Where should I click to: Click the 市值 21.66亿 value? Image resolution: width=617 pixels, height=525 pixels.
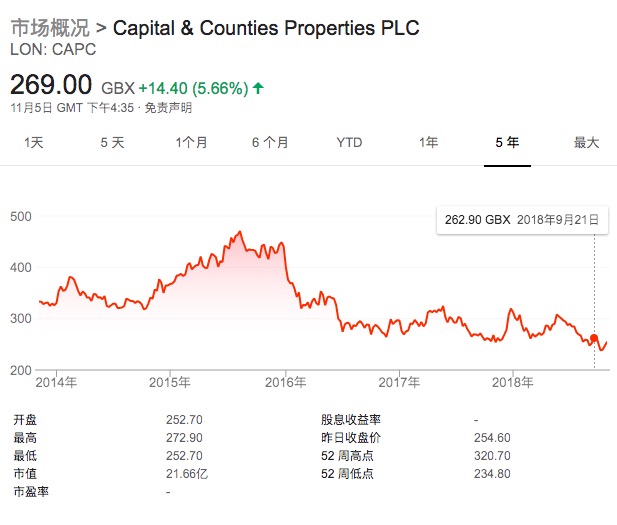(187, 473)
